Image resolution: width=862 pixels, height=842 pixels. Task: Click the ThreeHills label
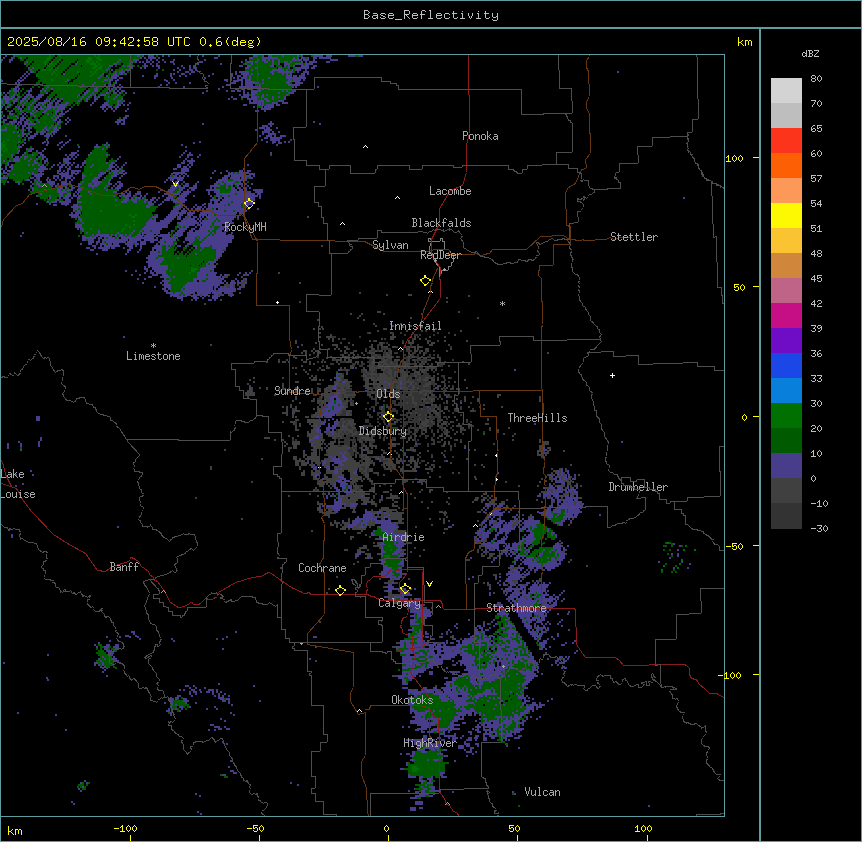(537, 418)
